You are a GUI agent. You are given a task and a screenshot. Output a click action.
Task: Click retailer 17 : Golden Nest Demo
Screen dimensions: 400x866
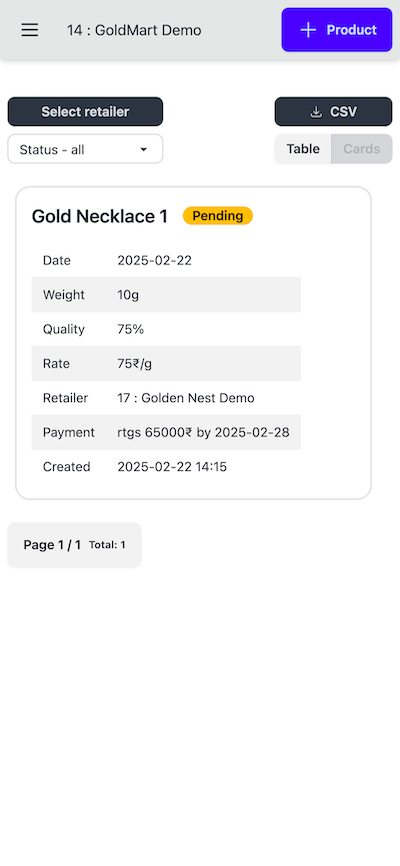(x=186, y=398)
